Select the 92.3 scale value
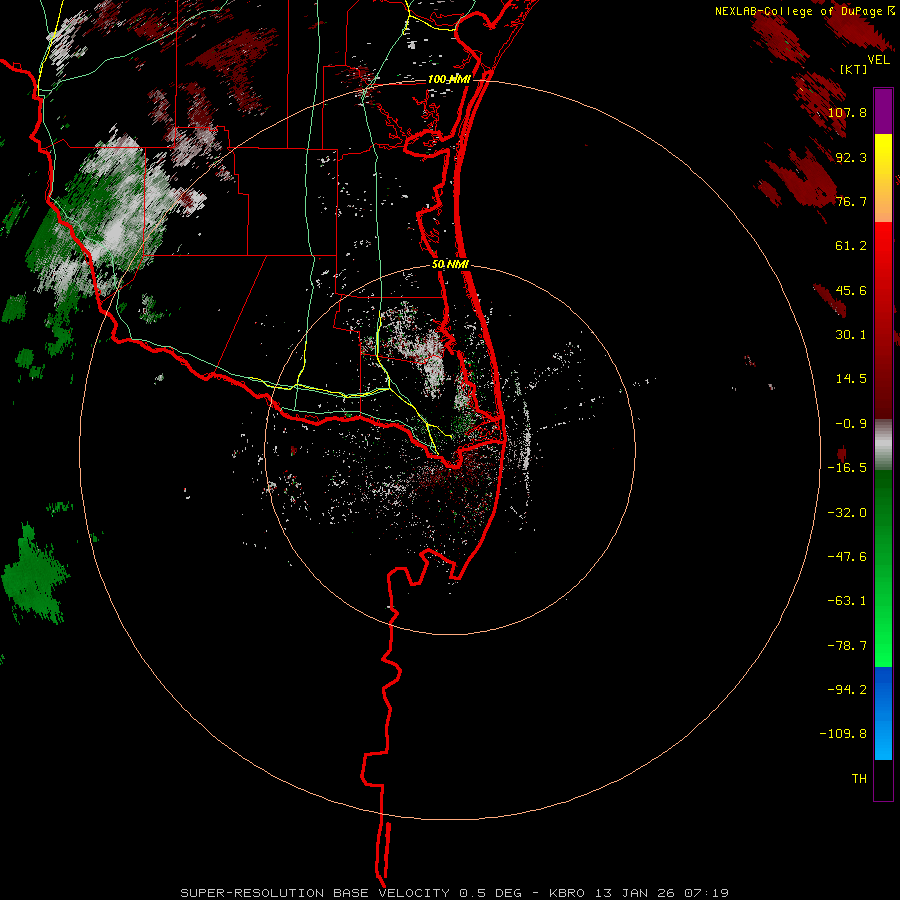The height and width of the screenshot is (900, 900). tap(851, 157)
